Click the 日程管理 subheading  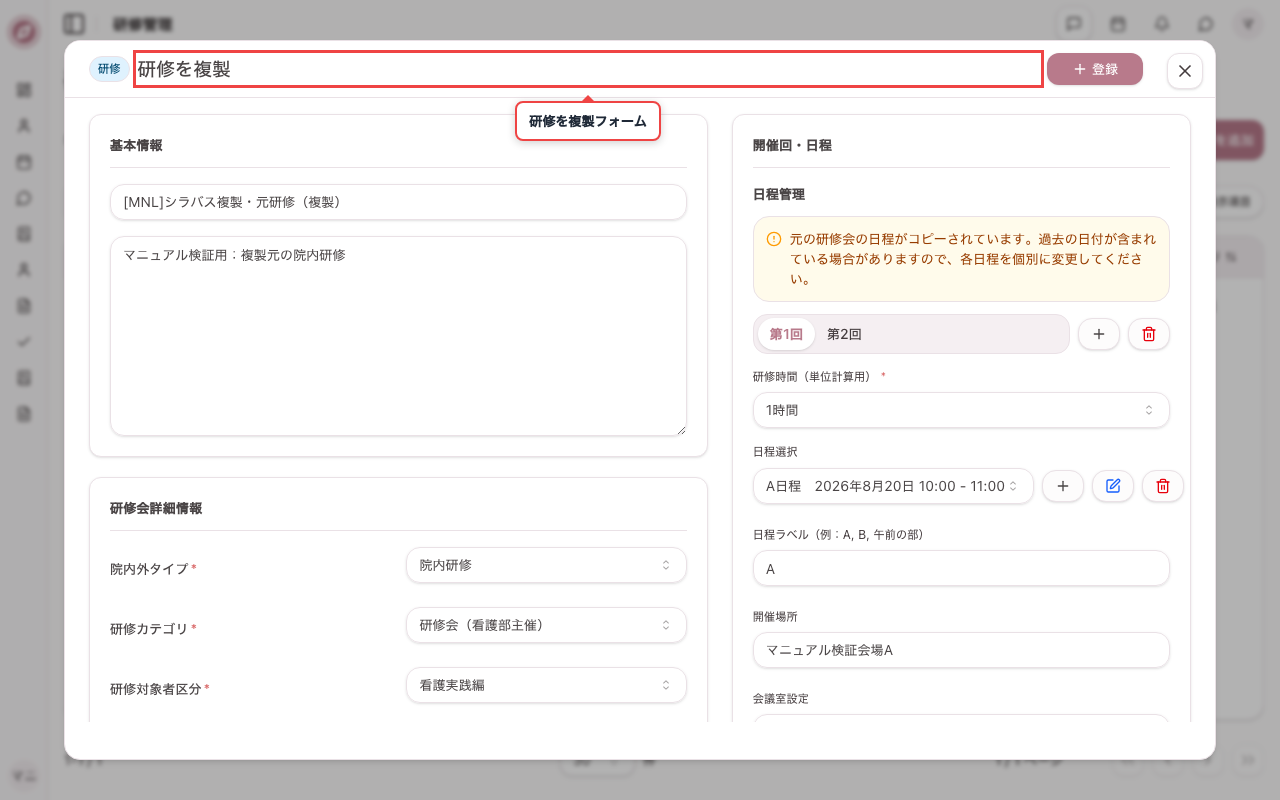coord(779,194)
